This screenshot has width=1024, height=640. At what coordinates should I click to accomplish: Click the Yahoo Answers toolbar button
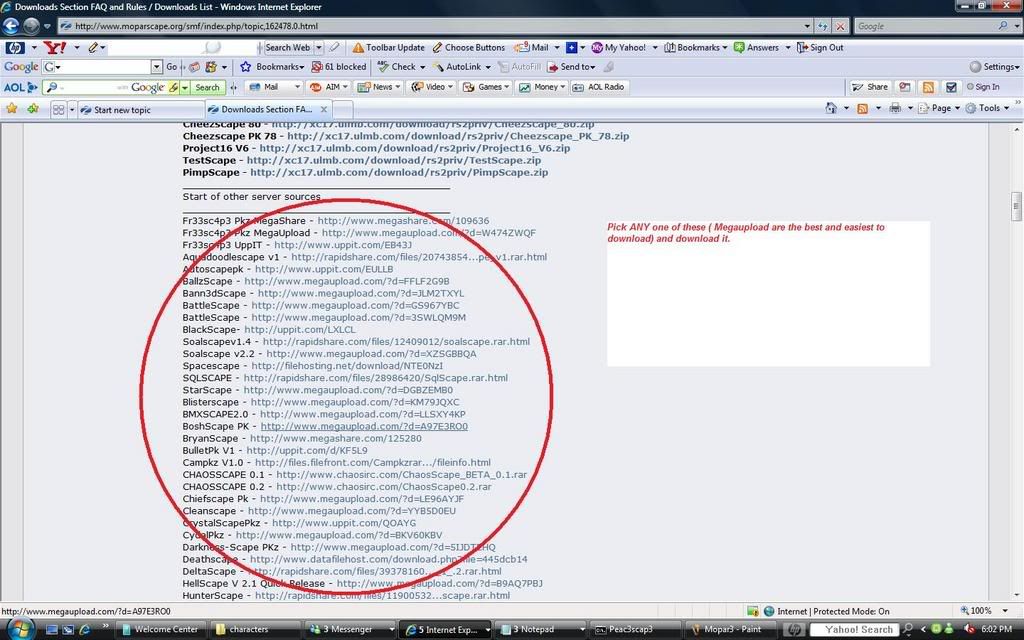click(756, 48)
